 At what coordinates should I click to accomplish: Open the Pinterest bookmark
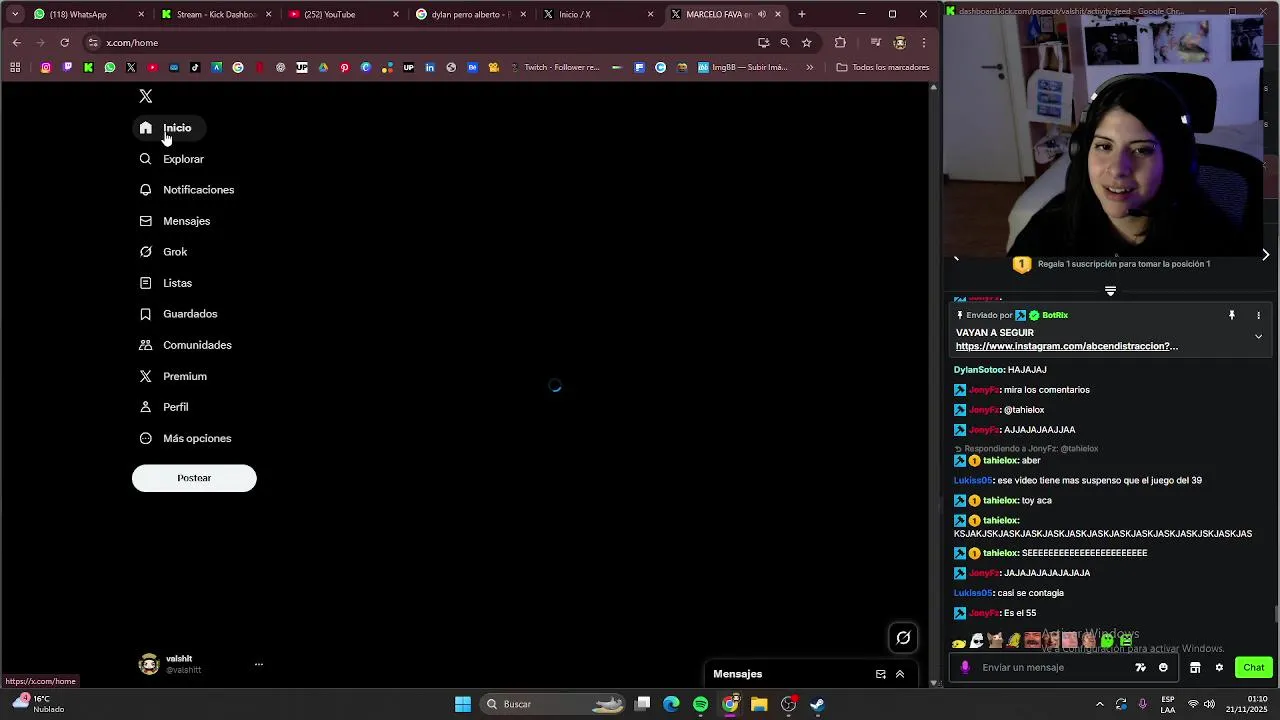point(344,68)
